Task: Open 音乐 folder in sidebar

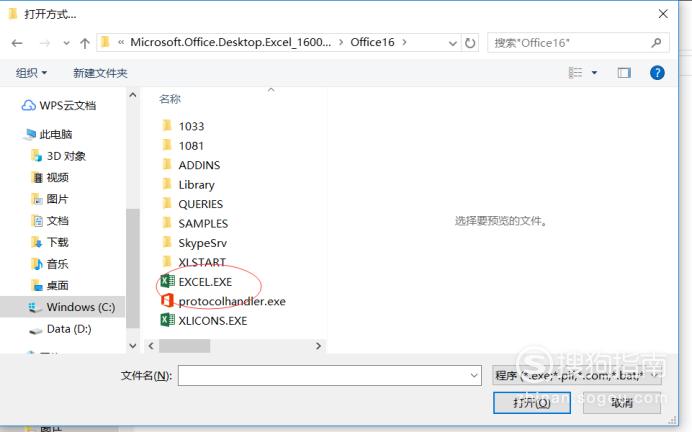Action: click(x=50, y=264)
